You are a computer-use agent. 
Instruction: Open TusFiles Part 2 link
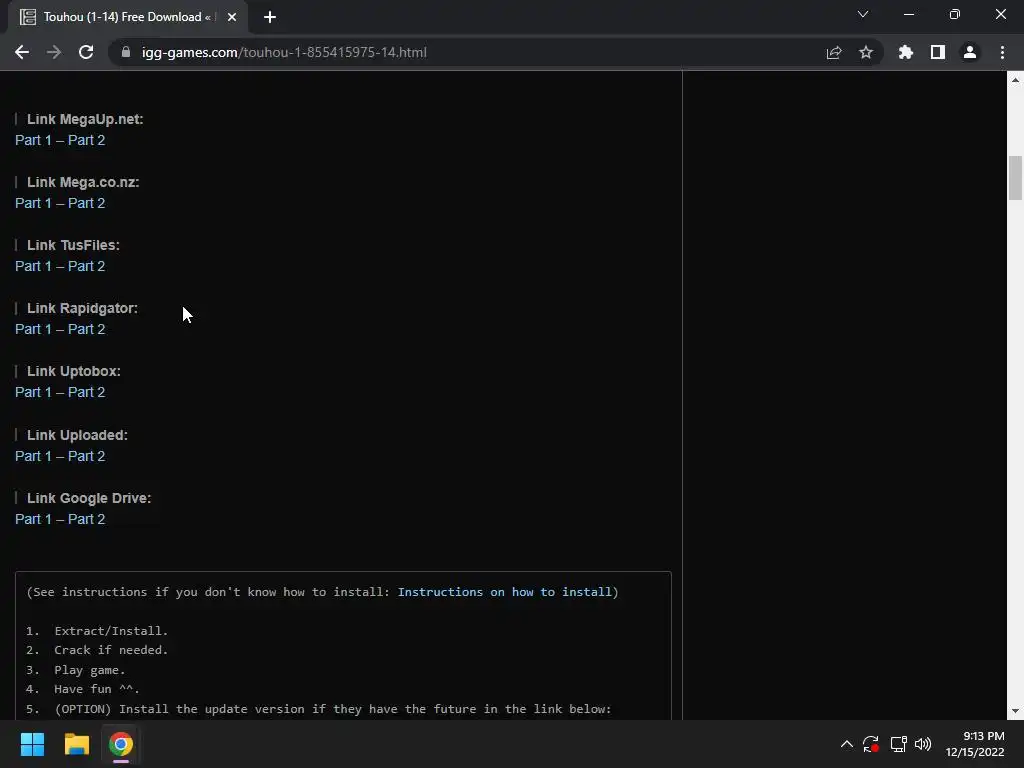86,266
